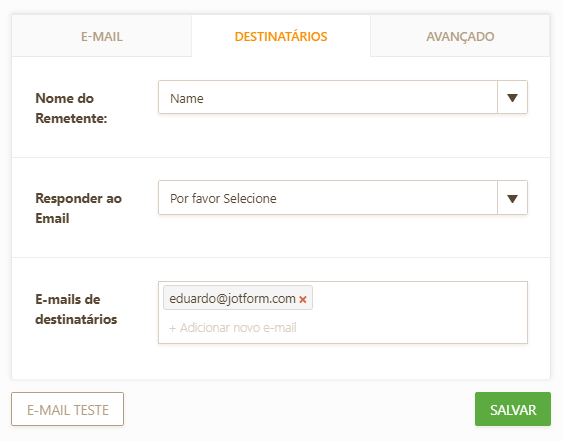563x441 pixels.
Task: Open the Nome do Remetente dropdown arrow
Action: pyautogui.click(x=512, y=97)
